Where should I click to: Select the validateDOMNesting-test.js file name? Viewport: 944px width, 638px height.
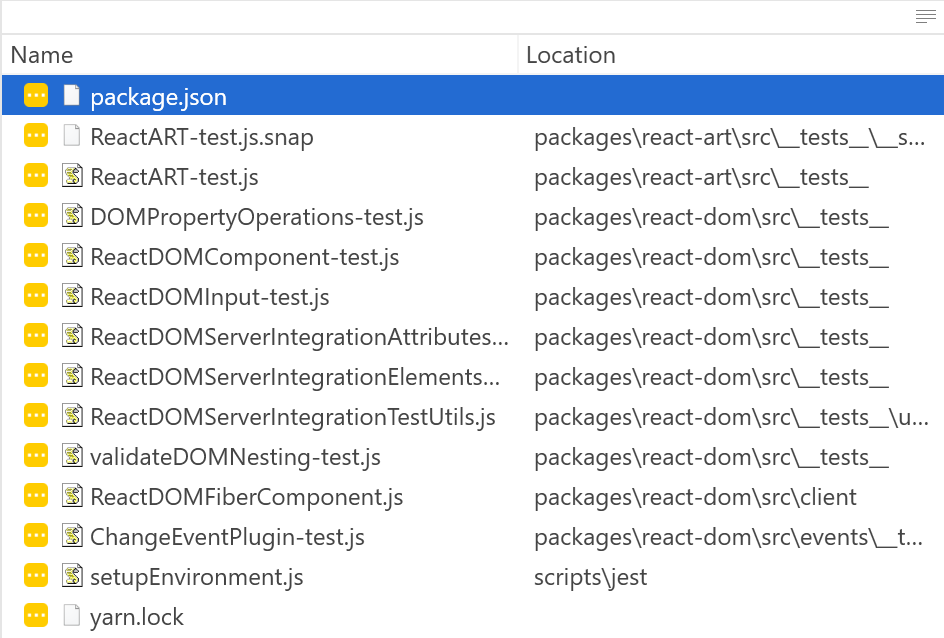click(x=235, y=458)
